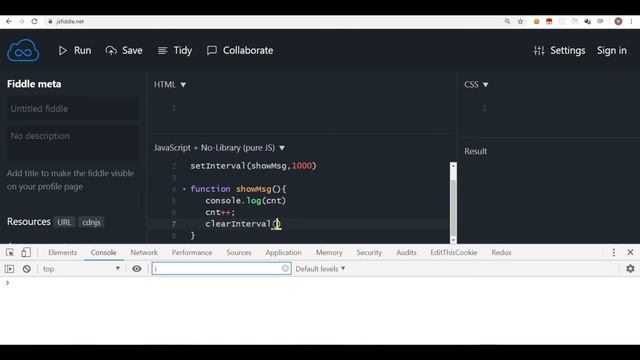Click the No description field
The image size is (640, 360).
tap(73, 143)
